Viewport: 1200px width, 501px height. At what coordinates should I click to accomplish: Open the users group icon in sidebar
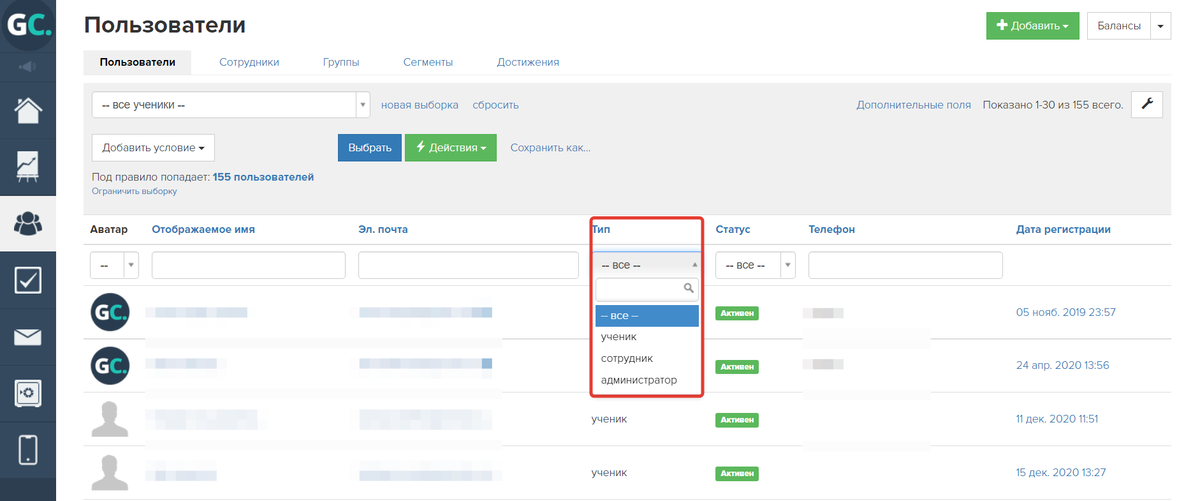point(28,223)
